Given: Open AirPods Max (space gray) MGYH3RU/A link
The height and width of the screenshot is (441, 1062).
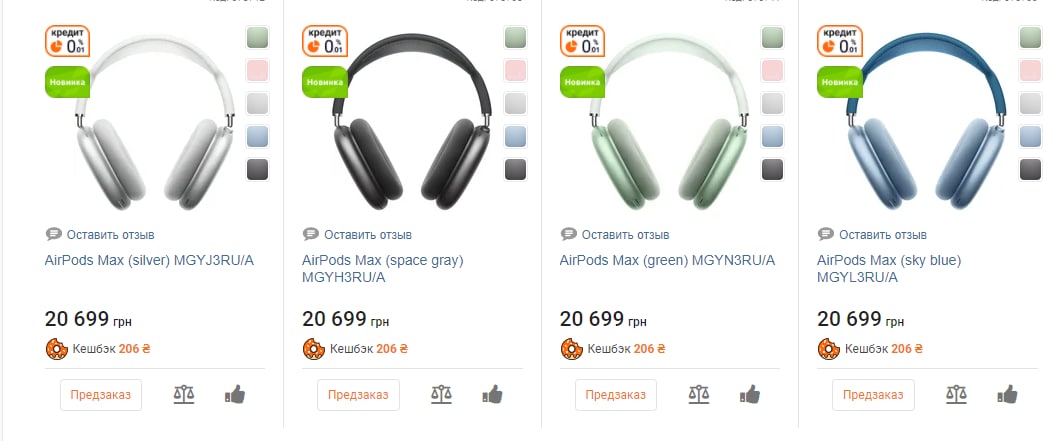Looking at the screenshot, I should click(383, 268).
